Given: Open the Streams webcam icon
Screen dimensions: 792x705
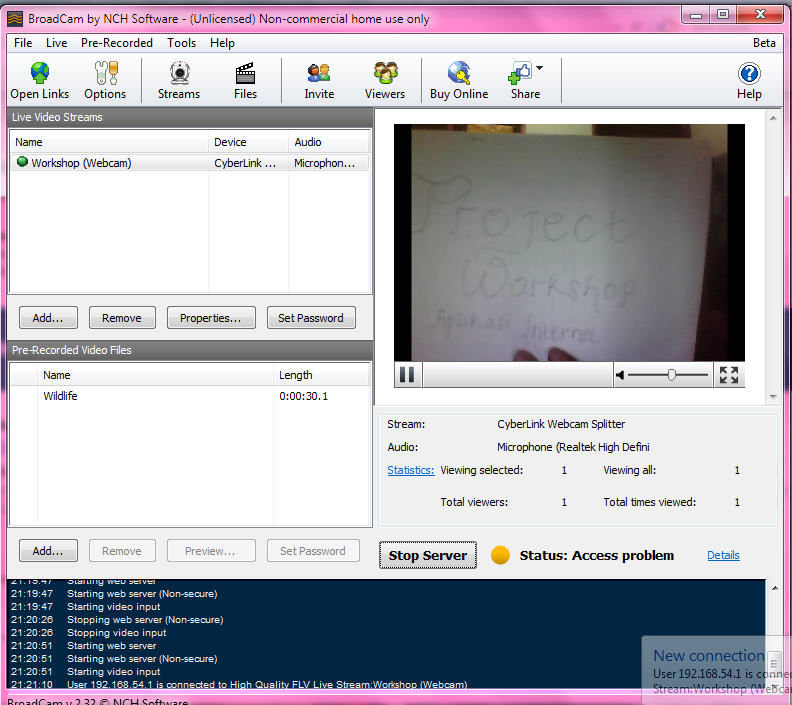Looking at the screenshot, I should [x=179, y=81].
